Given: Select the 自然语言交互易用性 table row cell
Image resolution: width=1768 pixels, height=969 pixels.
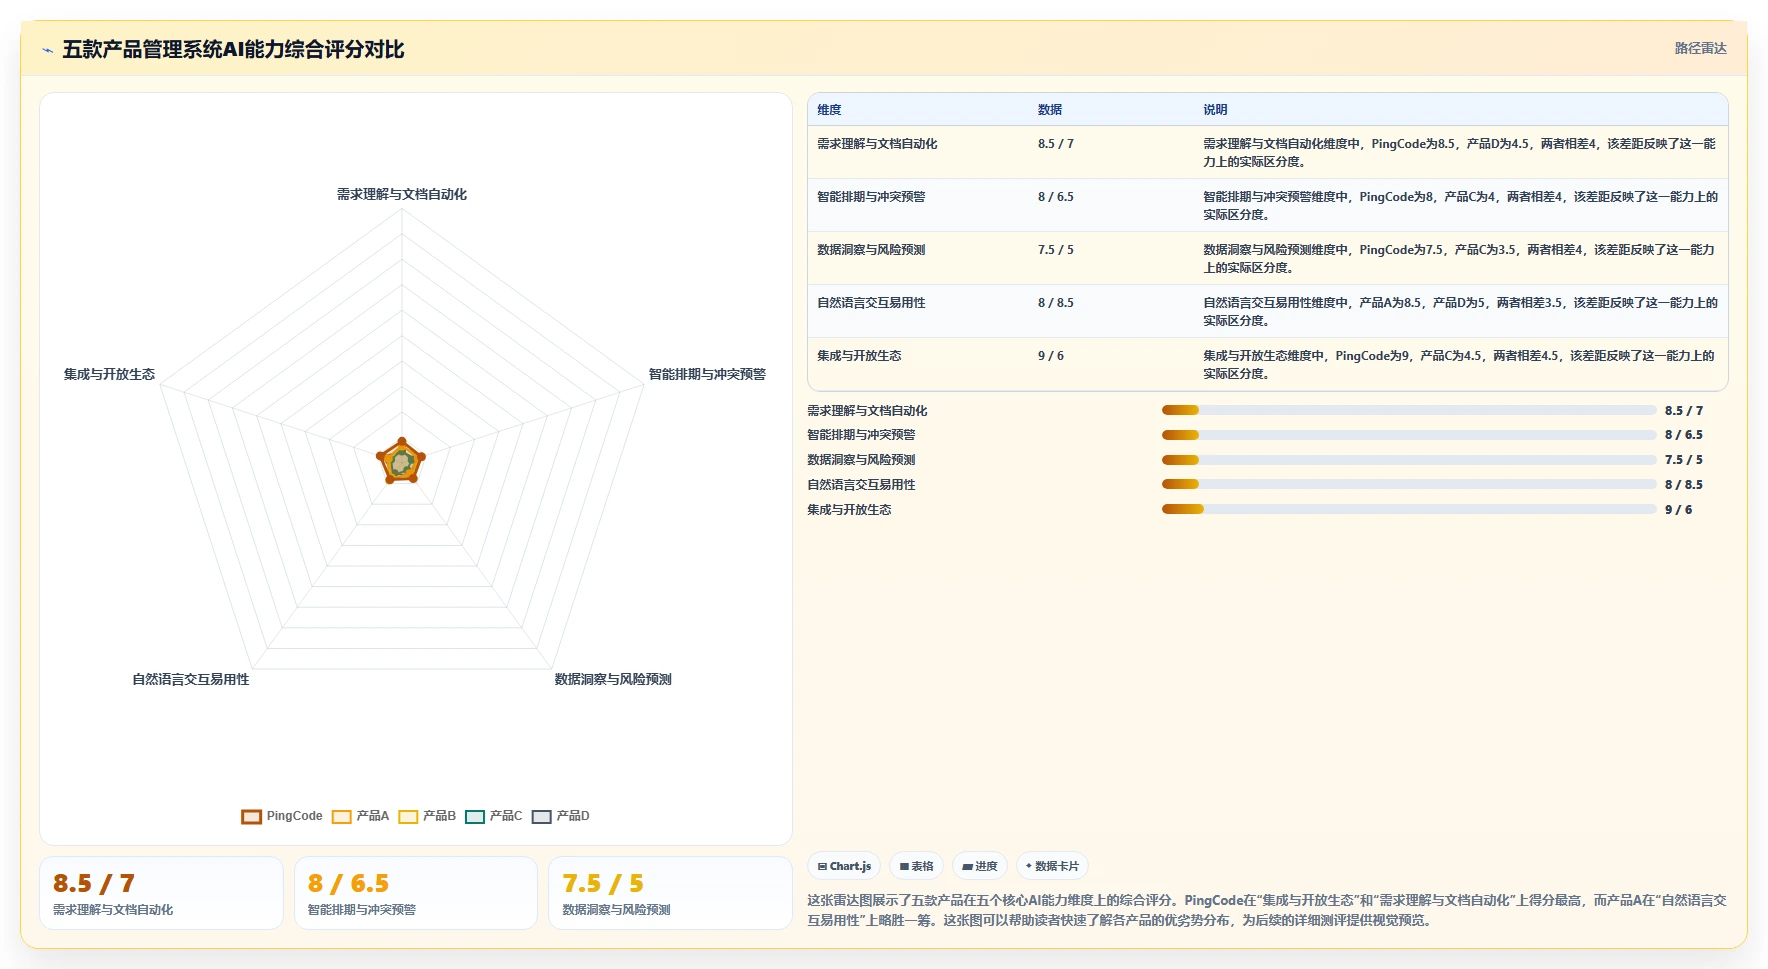Looking at the screenshot, I should (x=871, y=303).
